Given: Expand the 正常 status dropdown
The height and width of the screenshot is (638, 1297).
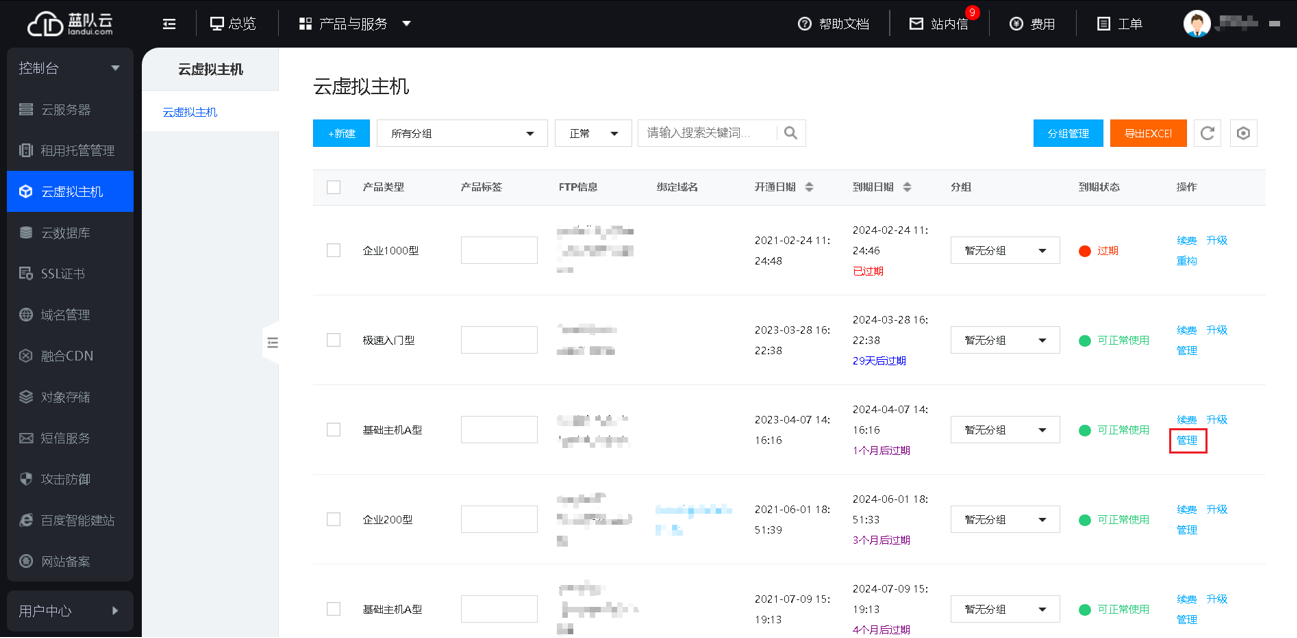Looking at the screenshot, I should coord(593,132).
